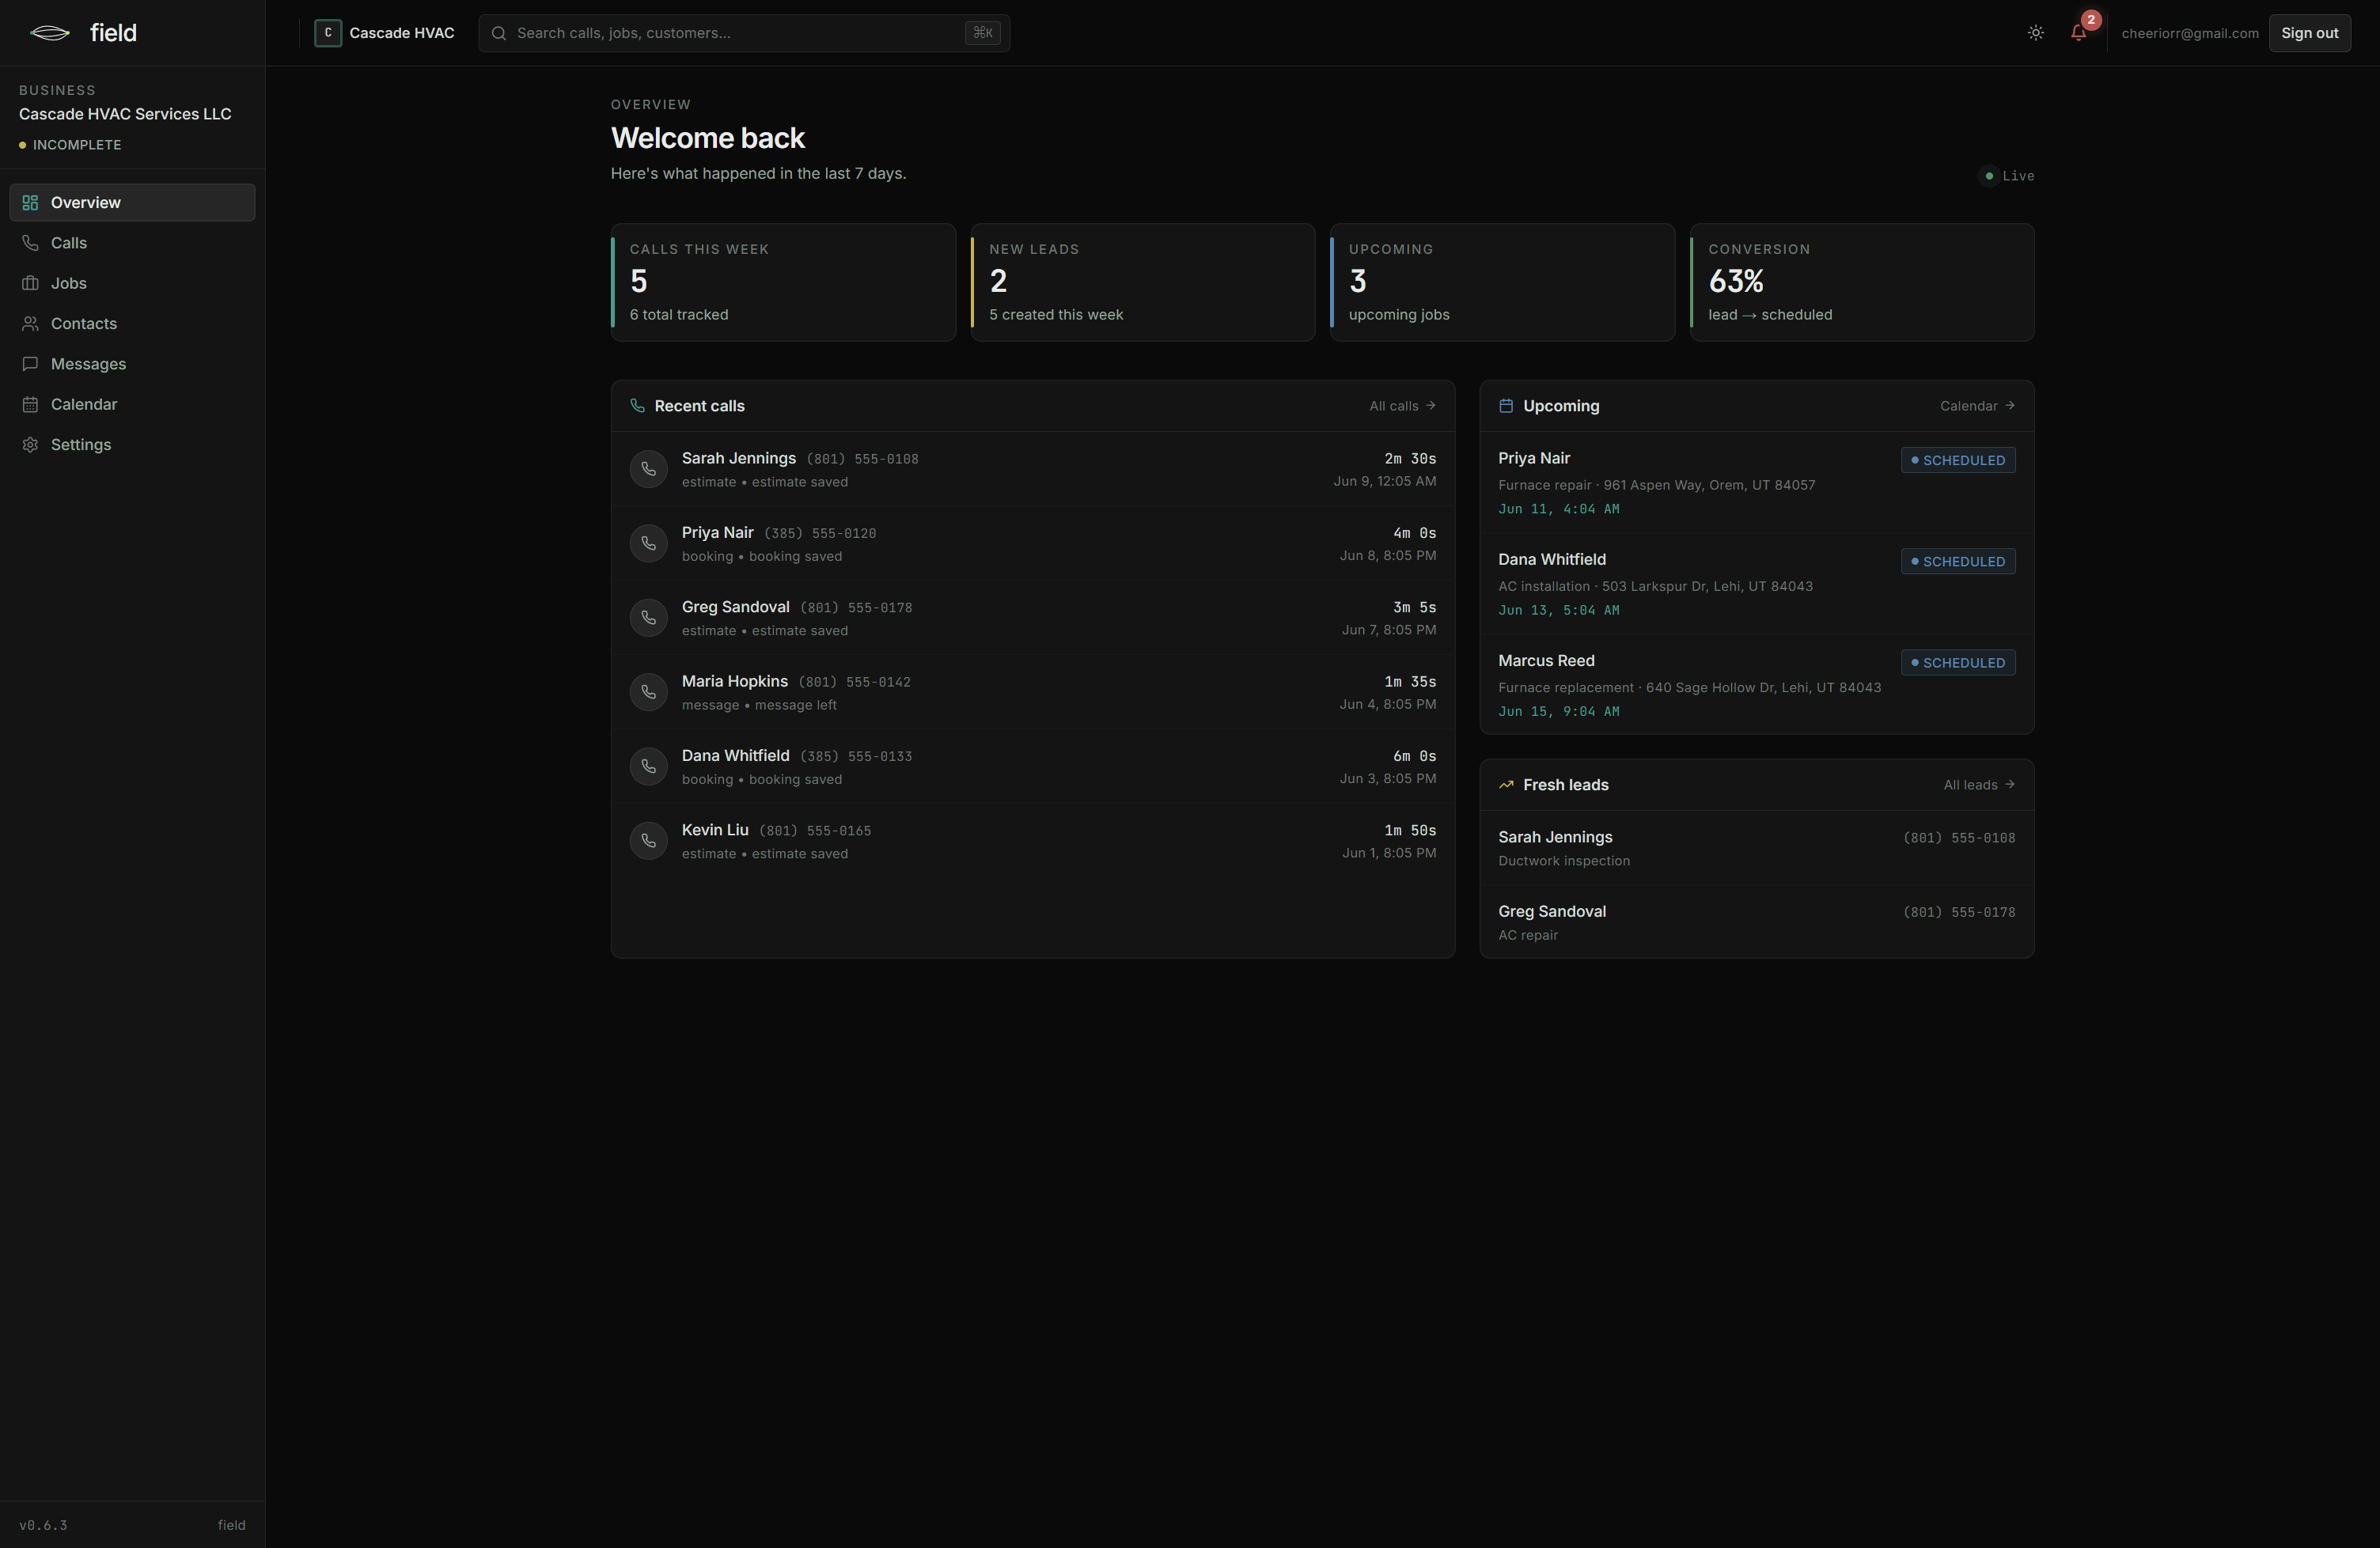Image resolution: width=2380 pixels, height=1548 pixels.
Task: Open Greg Sandoval fresh lead, AC repair
Action: 1756,922
